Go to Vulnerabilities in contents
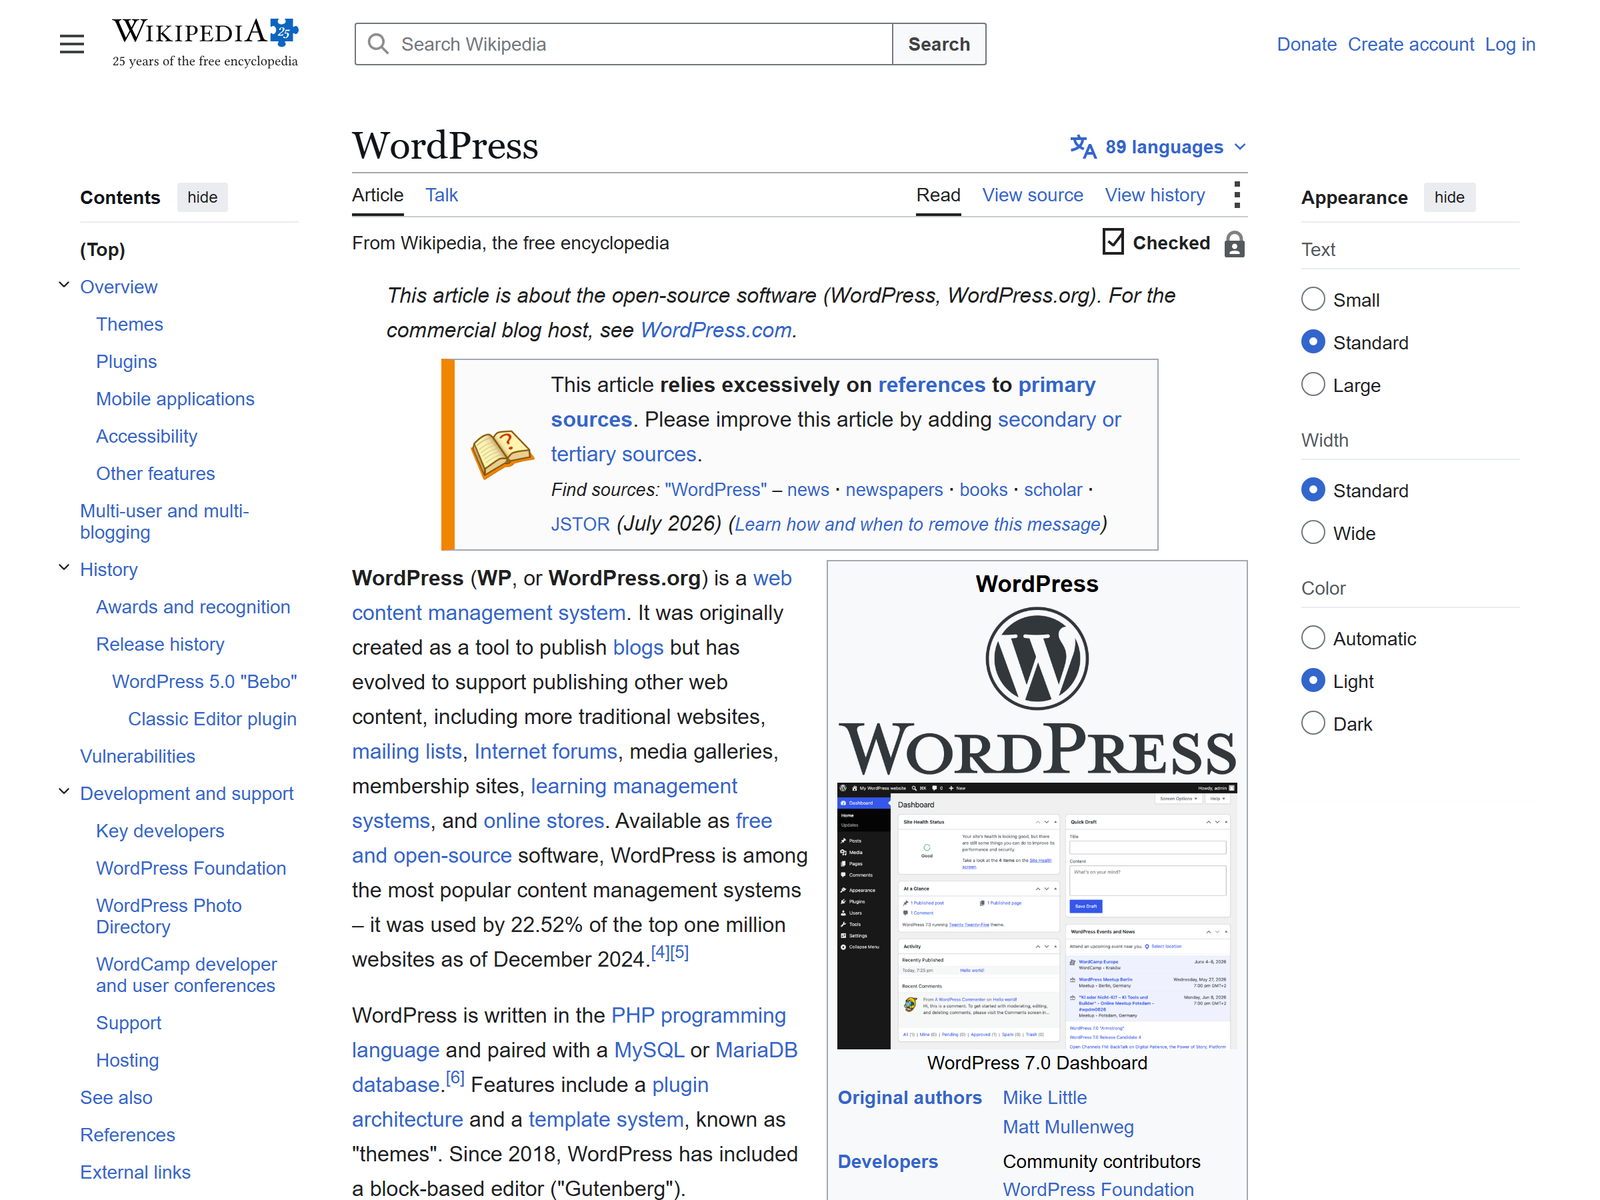The height and width of the screenshot is (1200, 1600). click(138, 756)
